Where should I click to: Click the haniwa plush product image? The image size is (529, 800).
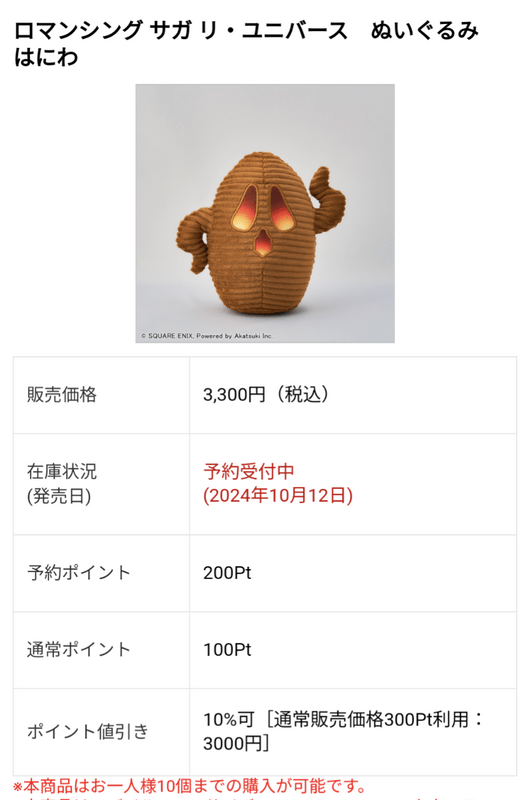(265, 213)
